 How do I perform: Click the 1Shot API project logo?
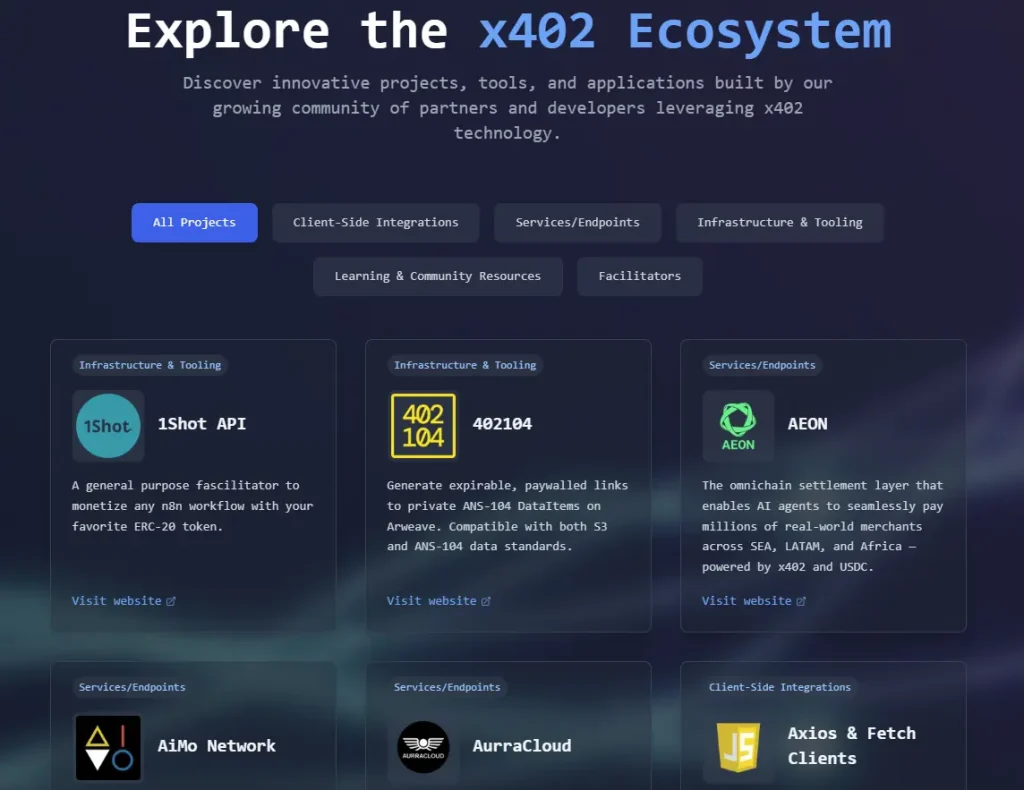click(108, 424)
